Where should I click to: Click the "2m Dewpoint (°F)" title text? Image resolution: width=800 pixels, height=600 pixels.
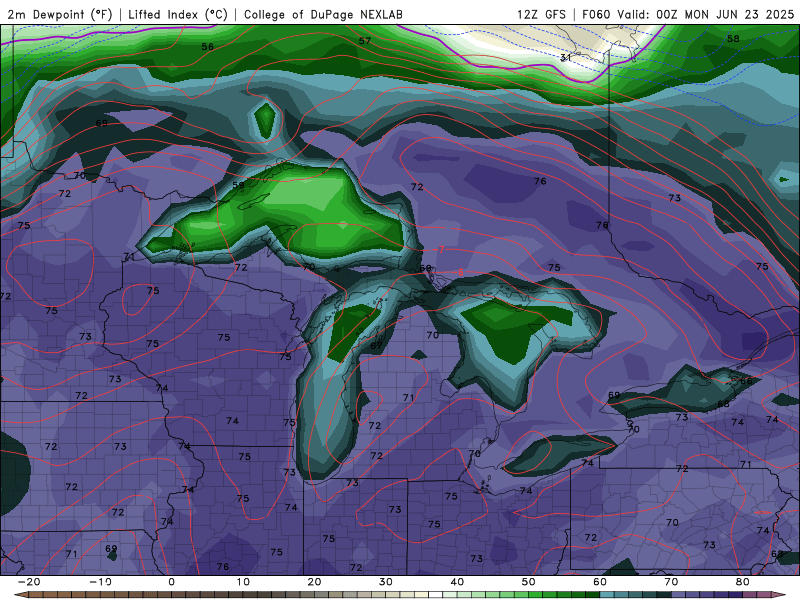60,15
